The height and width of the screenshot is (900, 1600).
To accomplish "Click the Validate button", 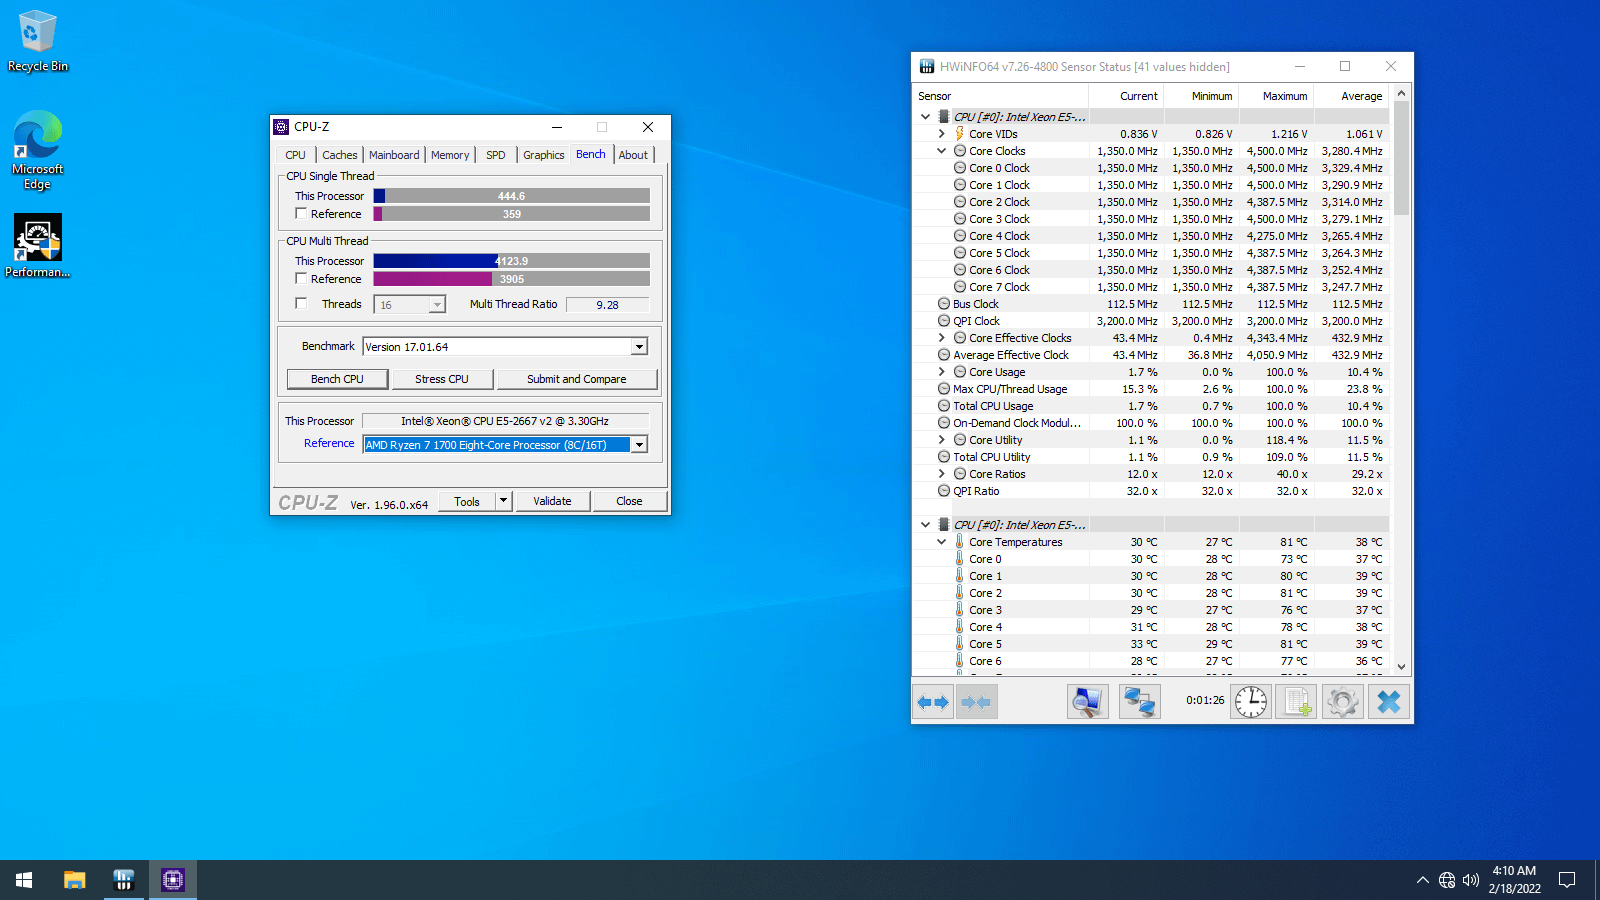I will point(552,501).
